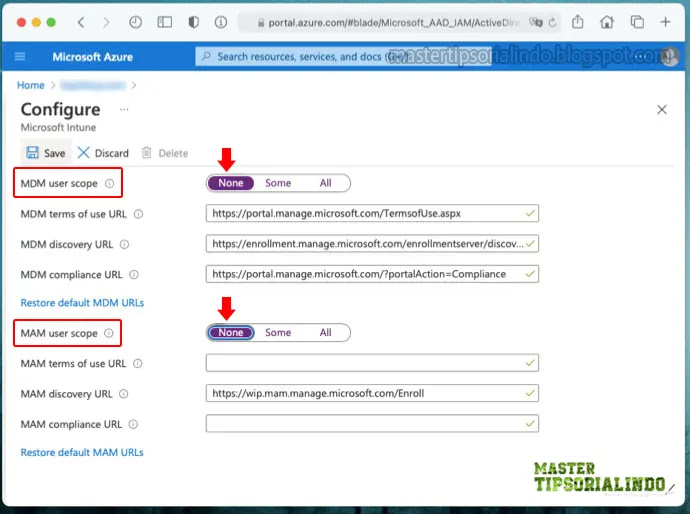Click the empty MAM compliance URL field
This screenshot has height=514, width=690.
point(372,424)
